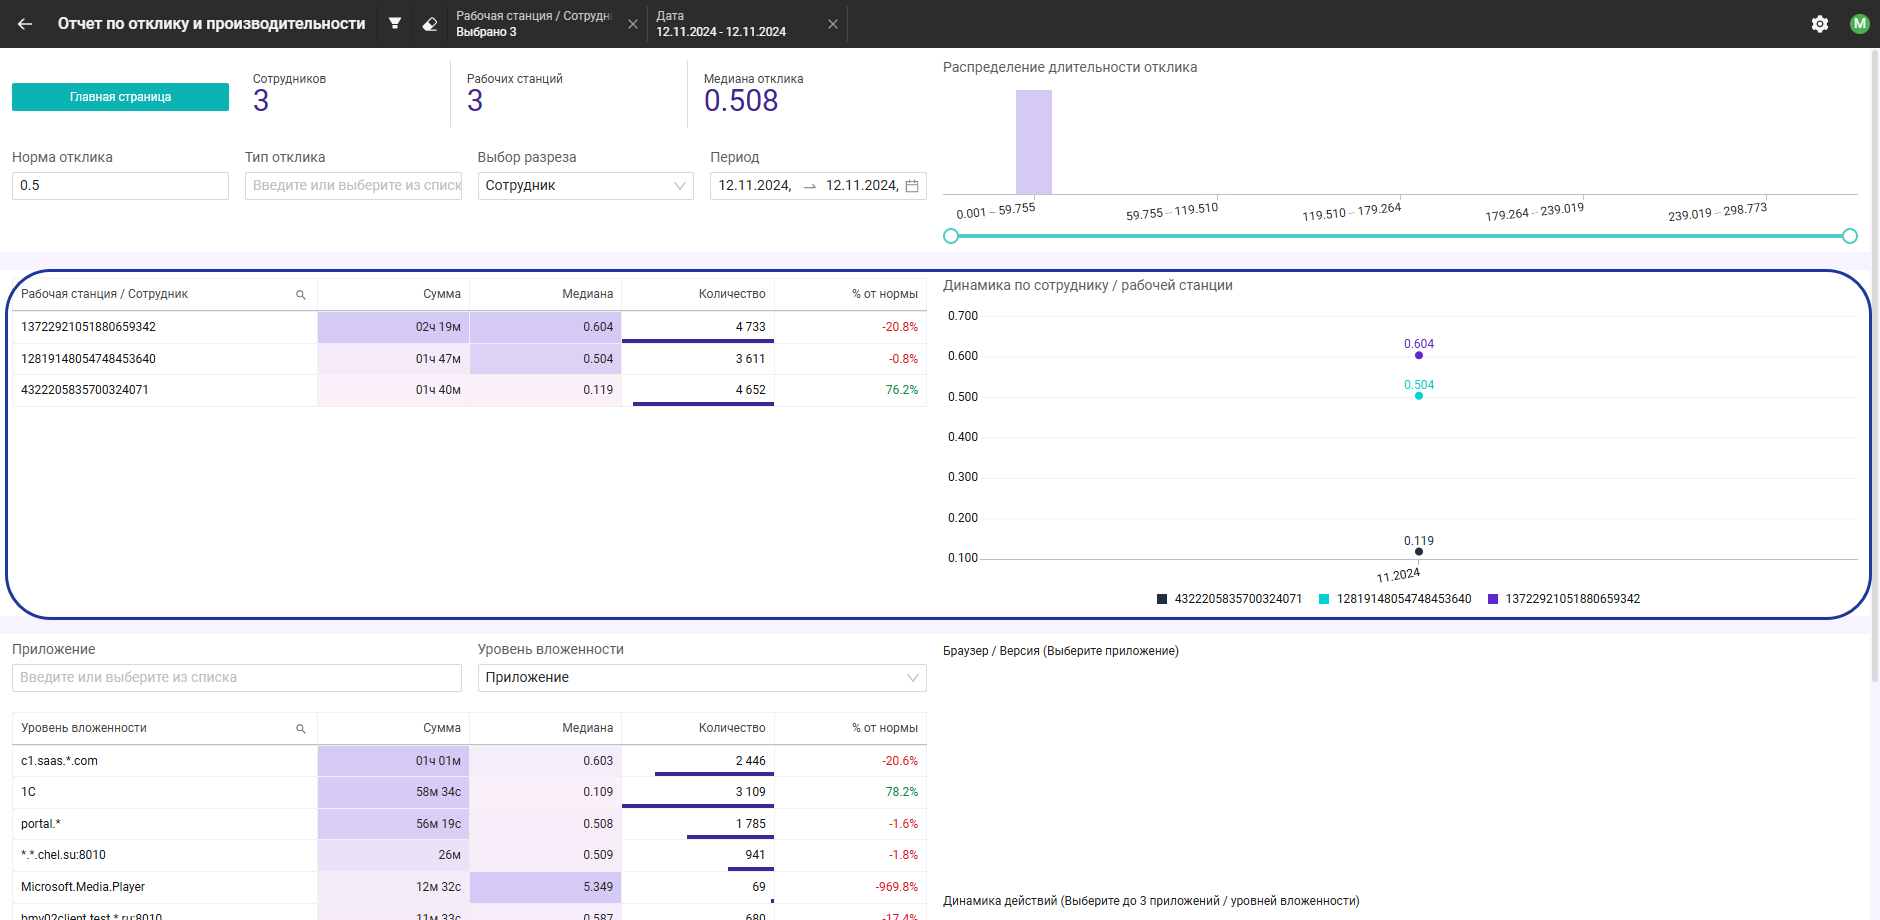
Task: Sort the lower table by Медиана
Action: pos(587,728)
